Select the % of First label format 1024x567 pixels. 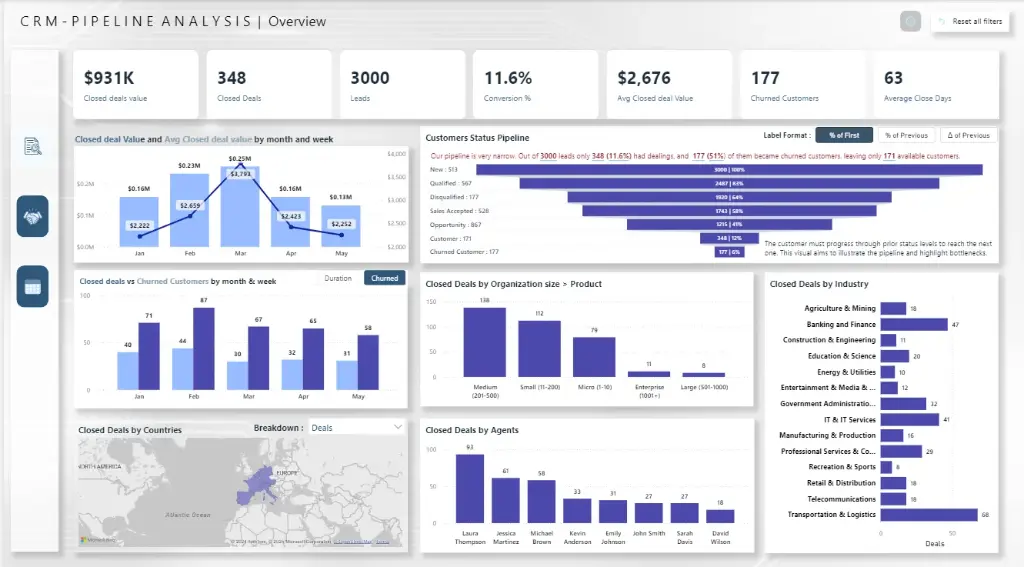tap(844, 135)
